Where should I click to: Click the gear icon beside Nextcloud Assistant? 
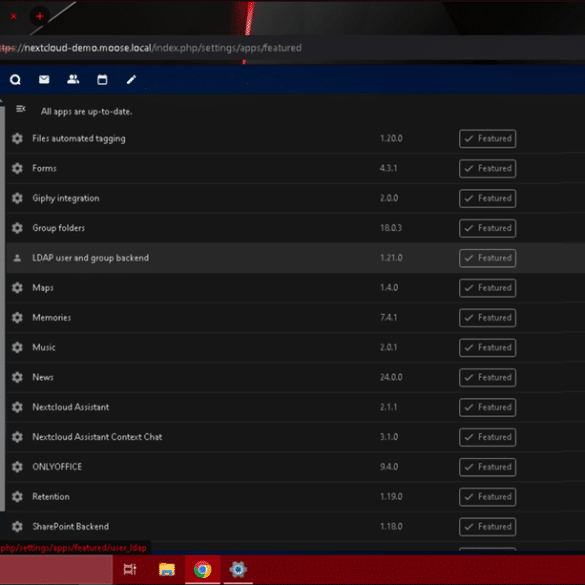pyautogui.click(x=17, y=407)
